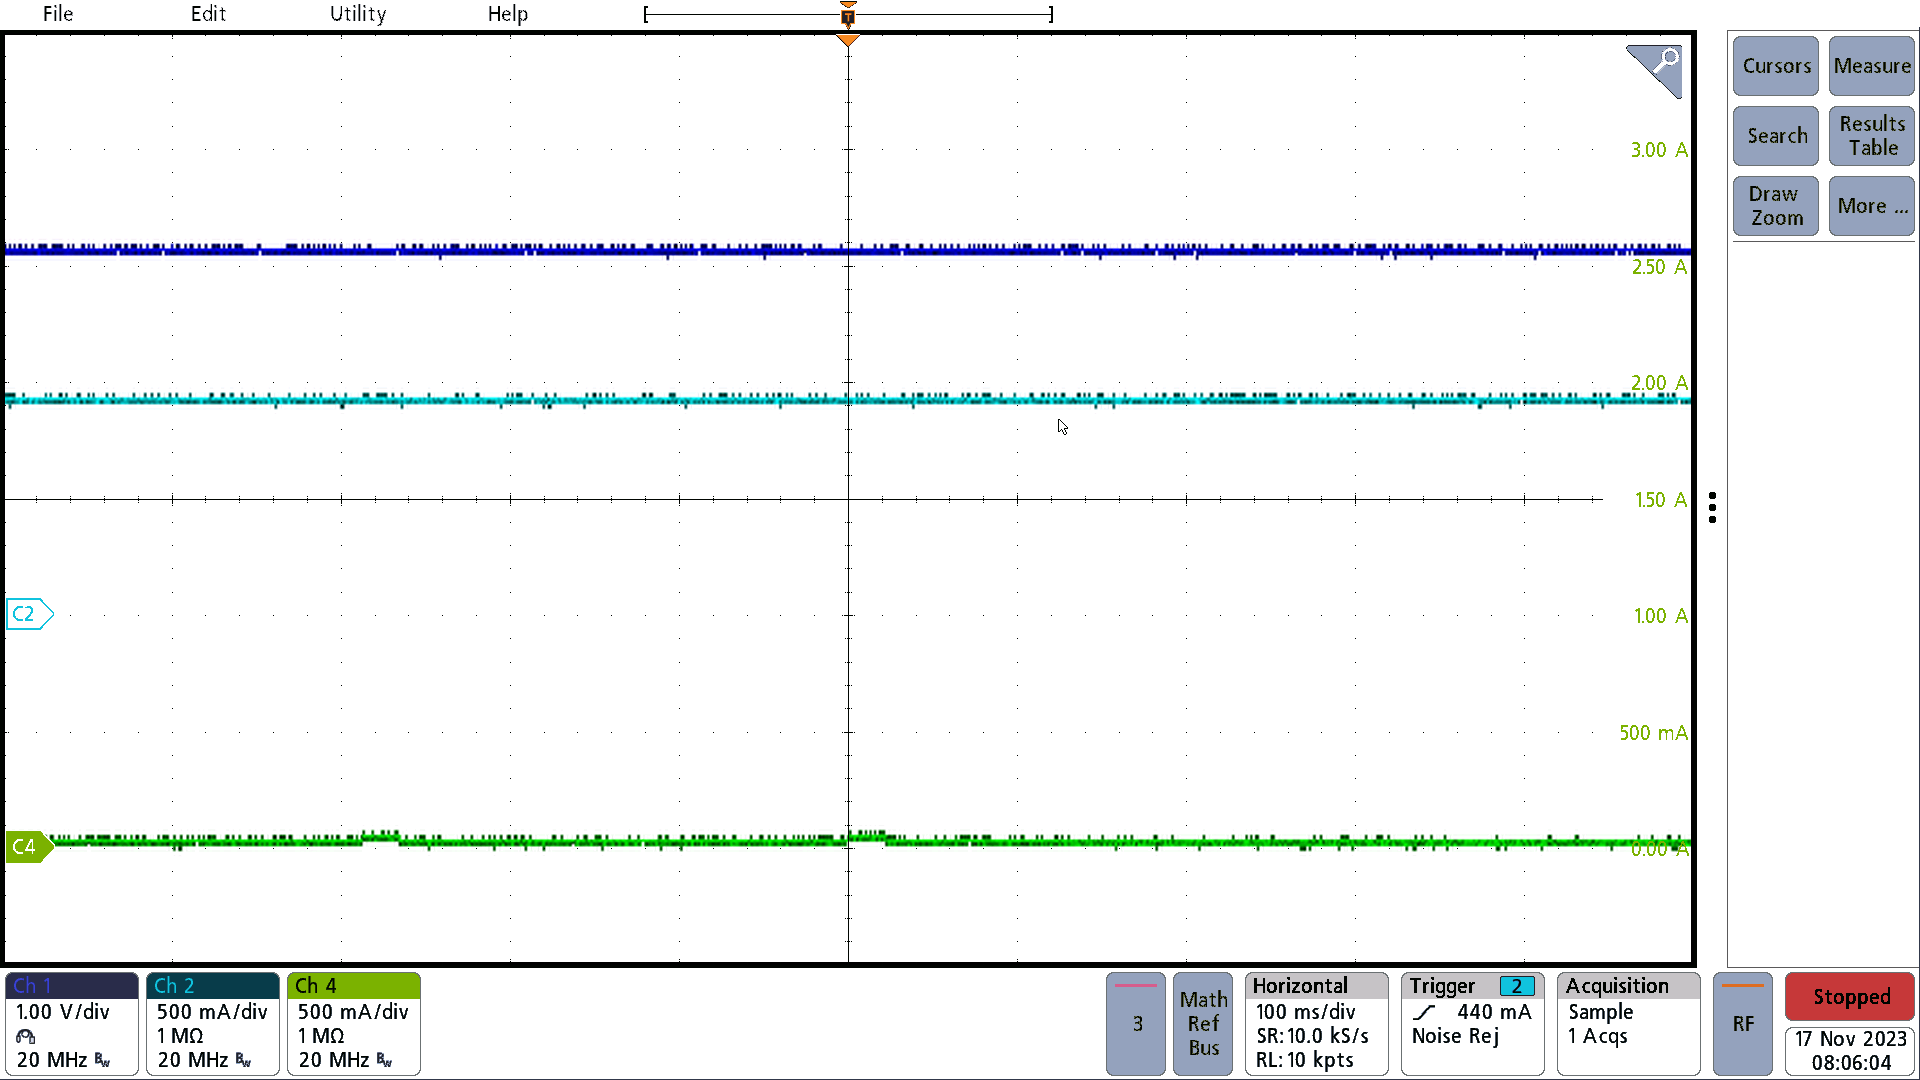Click the 'Noise Rej' trigger mode text
Screen dimensions: 1920x1080
click(1455, 1036)
